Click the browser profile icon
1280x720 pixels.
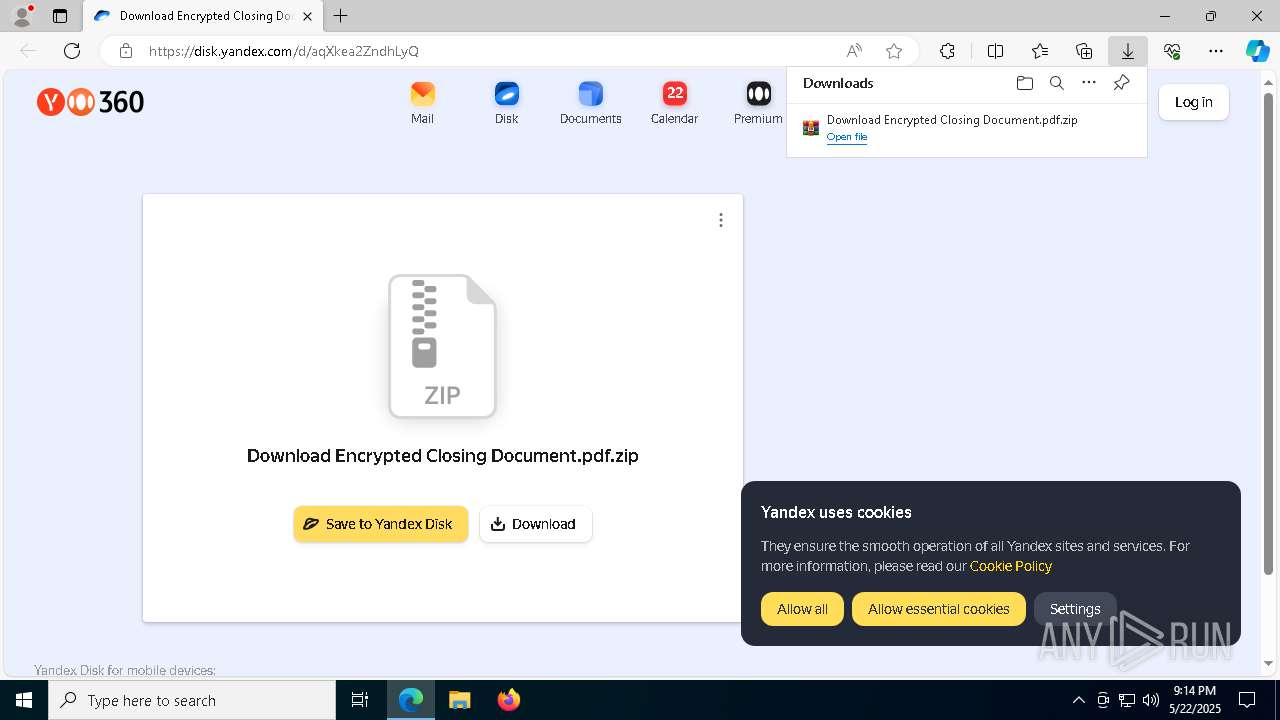point(22,16)
